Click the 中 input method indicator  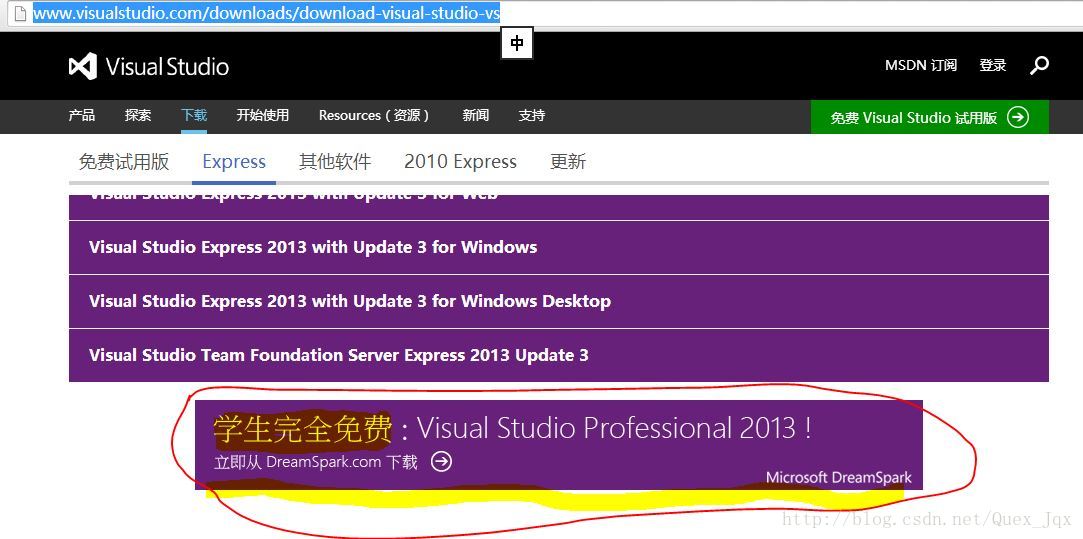[517, 44]
